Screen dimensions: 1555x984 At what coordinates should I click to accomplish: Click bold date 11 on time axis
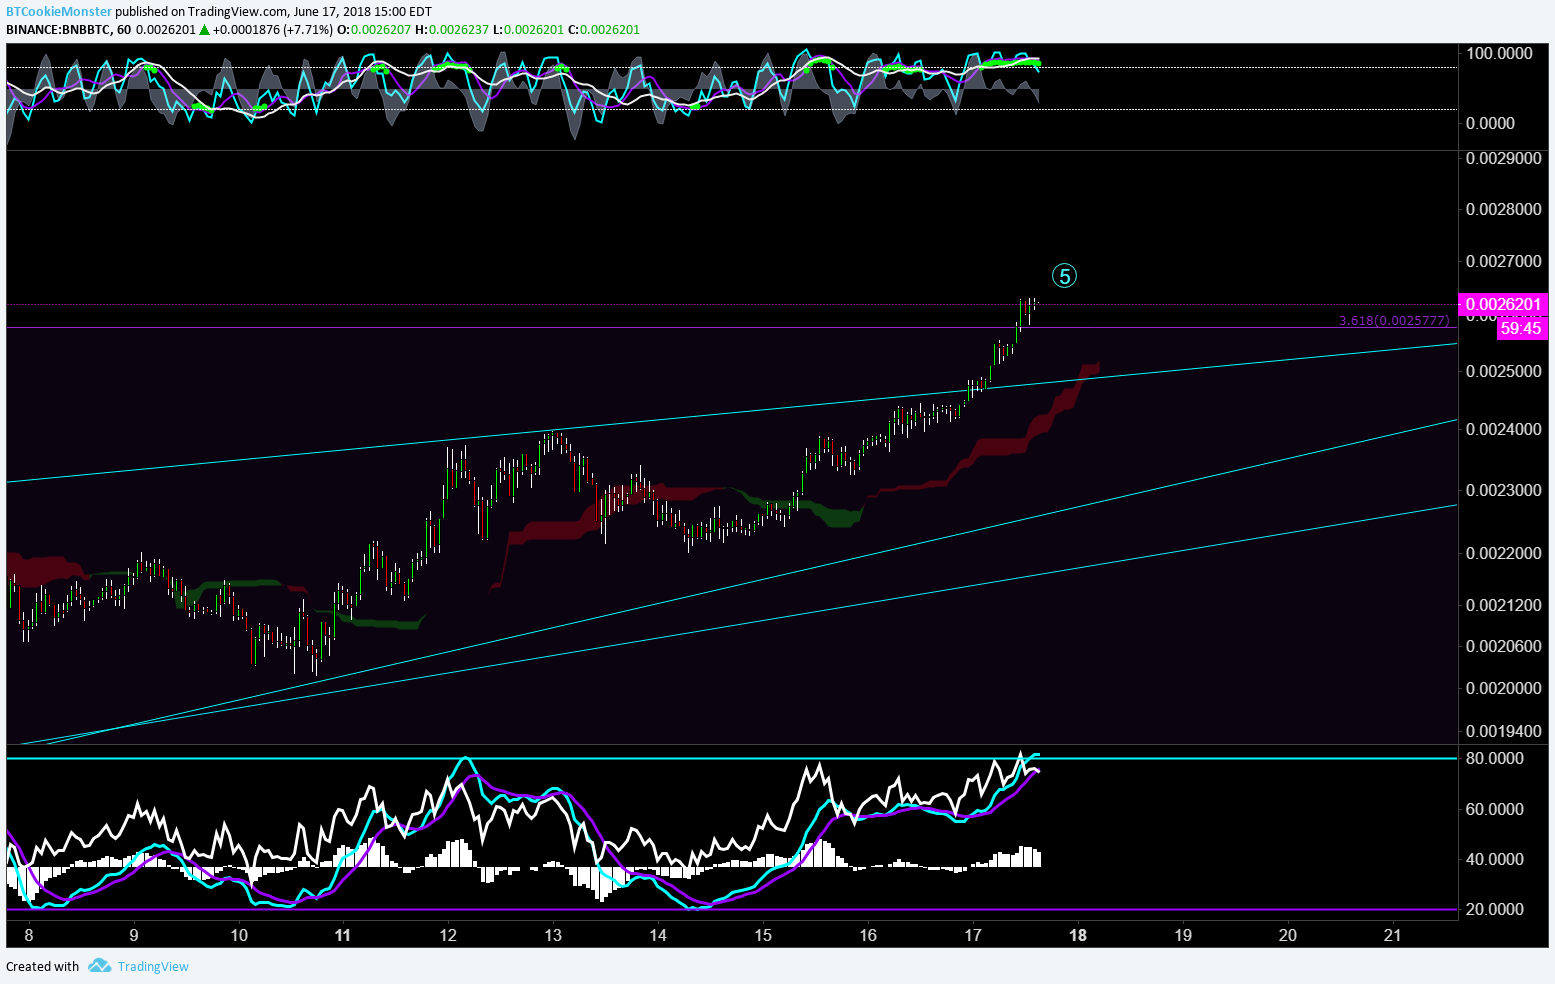pyautogui.click(x=343, y=935)
